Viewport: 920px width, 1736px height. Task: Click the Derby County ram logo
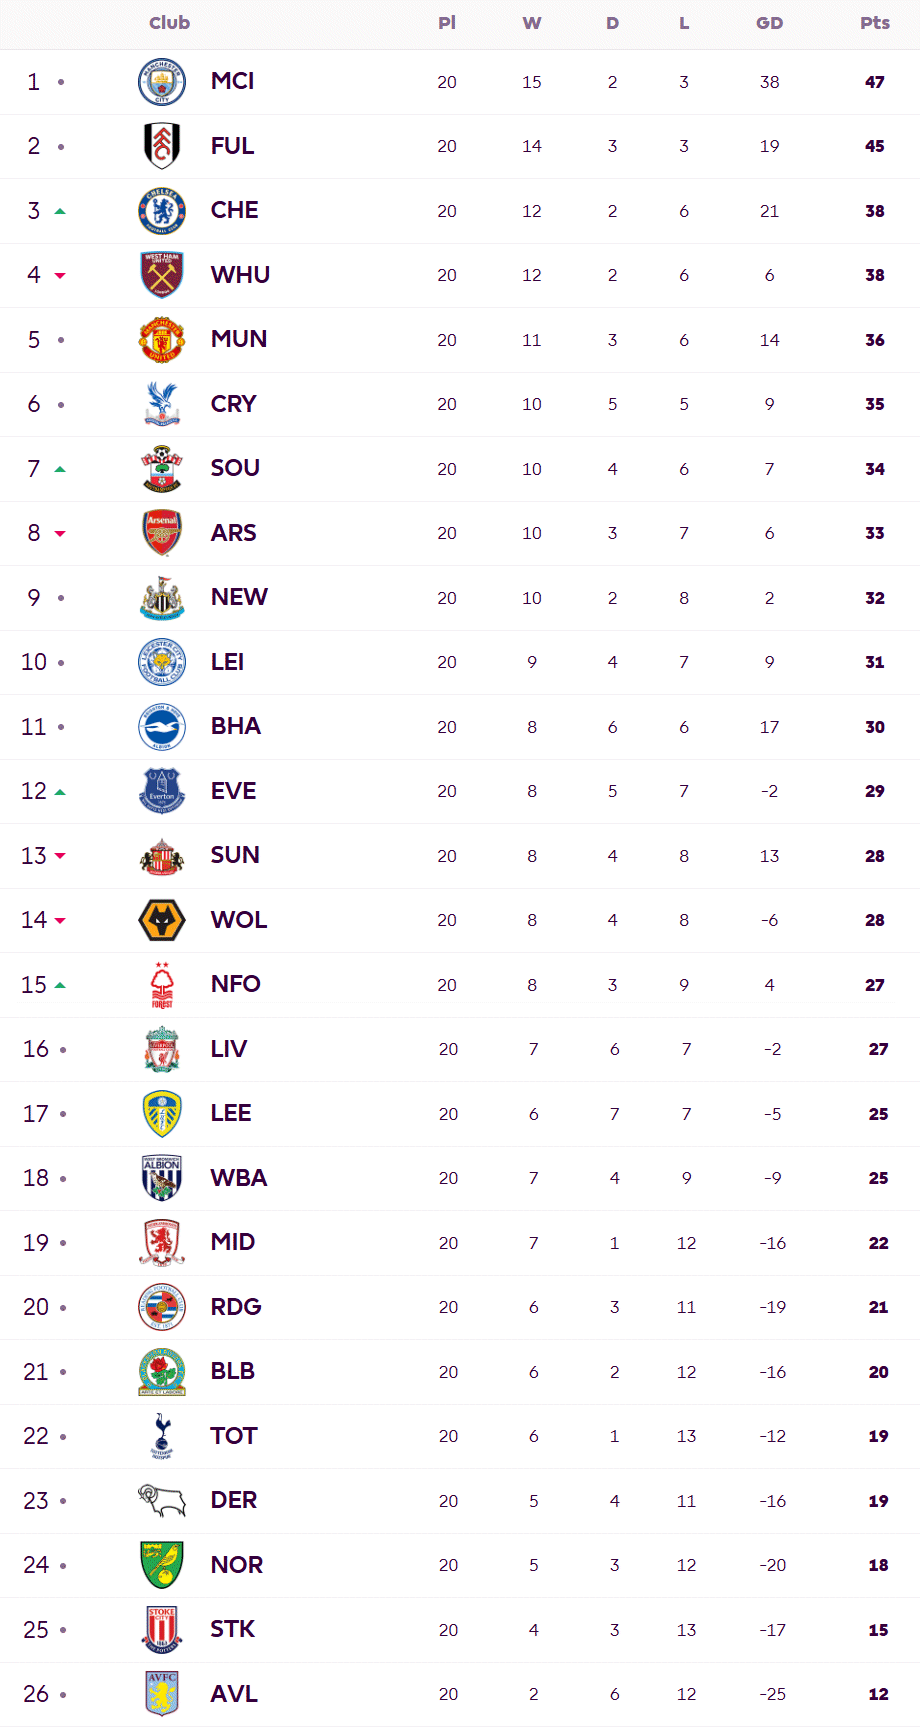coord(162,1500)
